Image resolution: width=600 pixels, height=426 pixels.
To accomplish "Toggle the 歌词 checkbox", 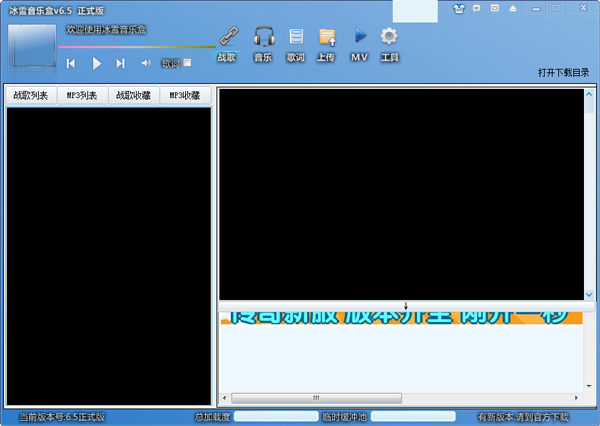I will tap(187, 63).
